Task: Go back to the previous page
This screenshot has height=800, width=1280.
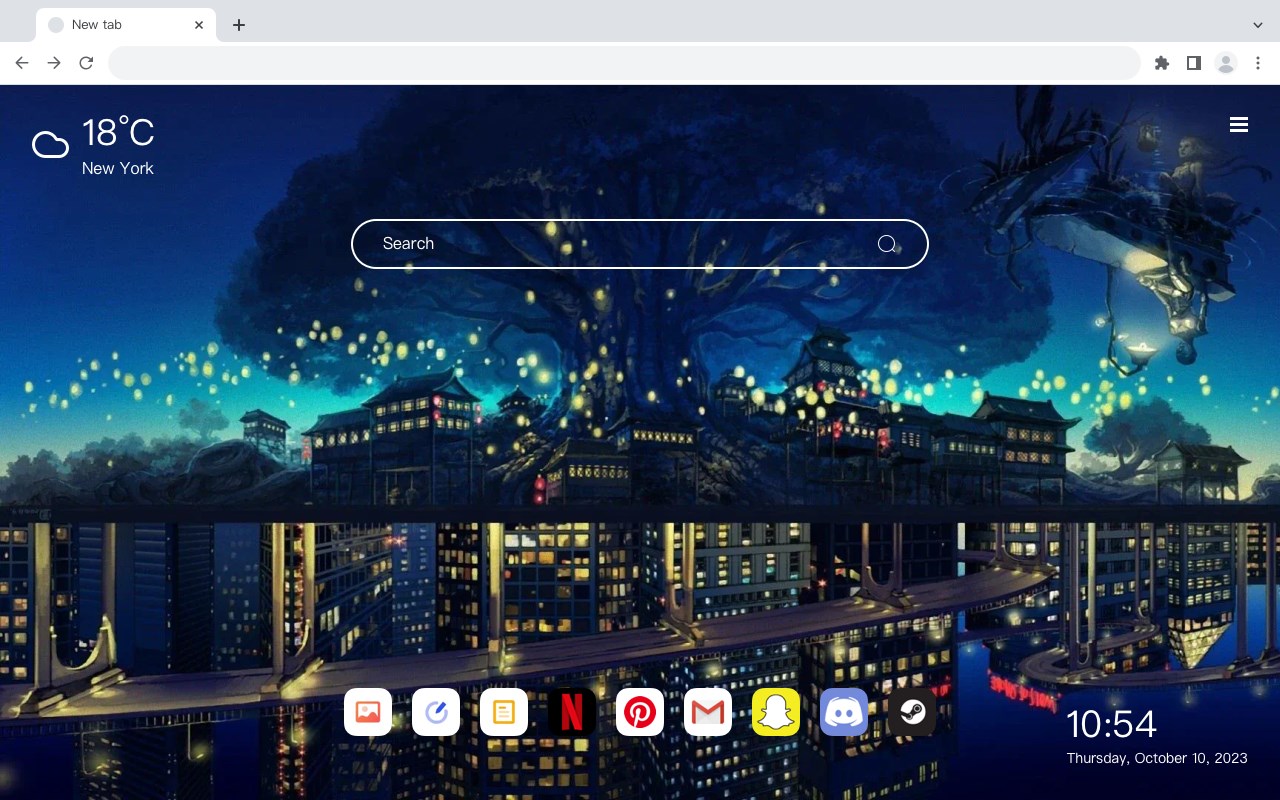Action: [x=22, y=63]
